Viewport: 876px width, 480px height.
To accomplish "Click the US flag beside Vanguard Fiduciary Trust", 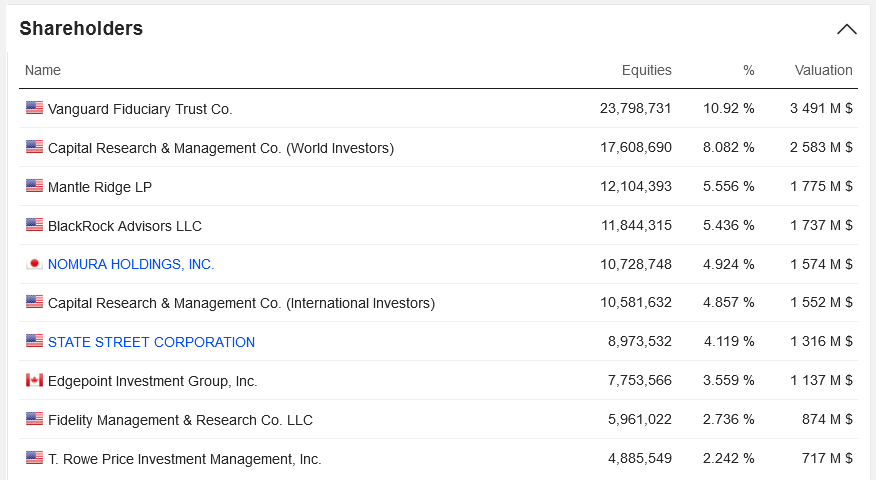I will point(34,108).
